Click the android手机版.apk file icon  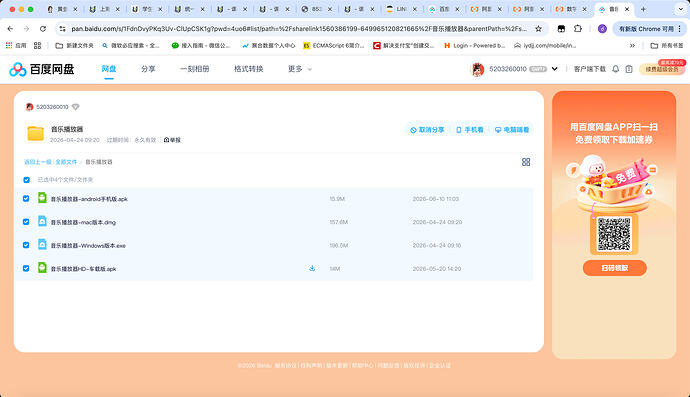click(x=42, y=198)
